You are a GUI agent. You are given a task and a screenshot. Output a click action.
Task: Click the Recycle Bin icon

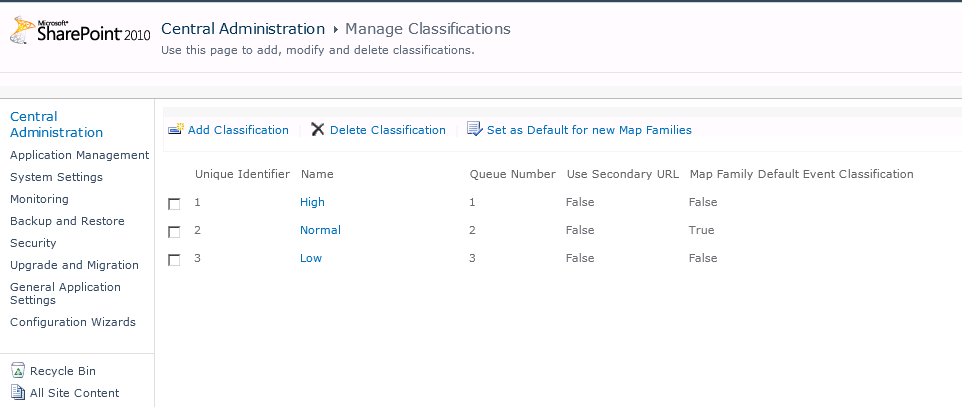pyautogui.click(x=18, y=371)
